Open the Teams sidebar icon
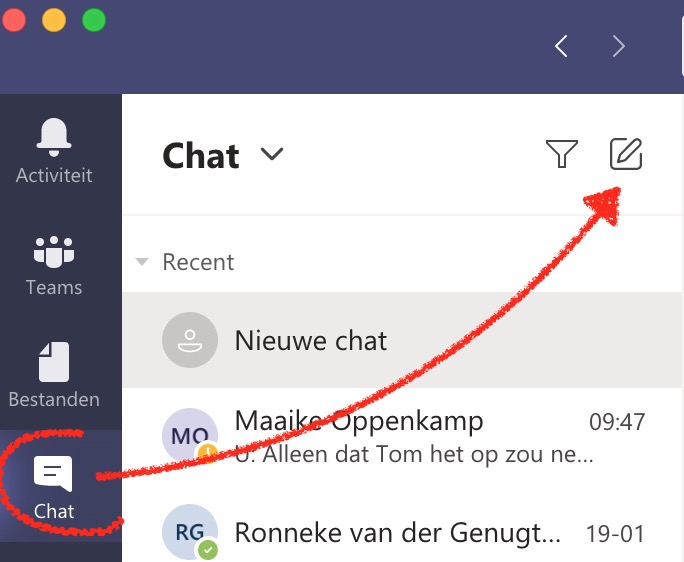Screen dimensions: 684x562 pos(54,251)
